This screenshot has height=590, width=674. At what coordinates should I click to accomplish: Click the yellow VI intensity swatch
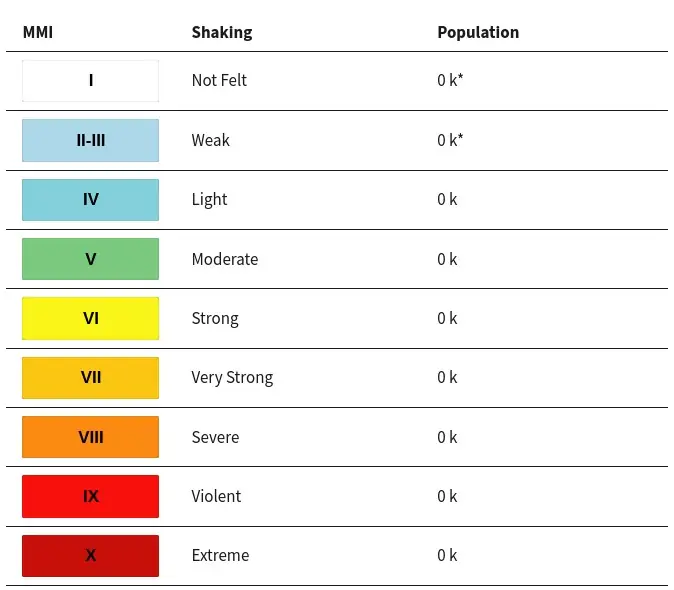pyautogui.click(x=90, y=318)
